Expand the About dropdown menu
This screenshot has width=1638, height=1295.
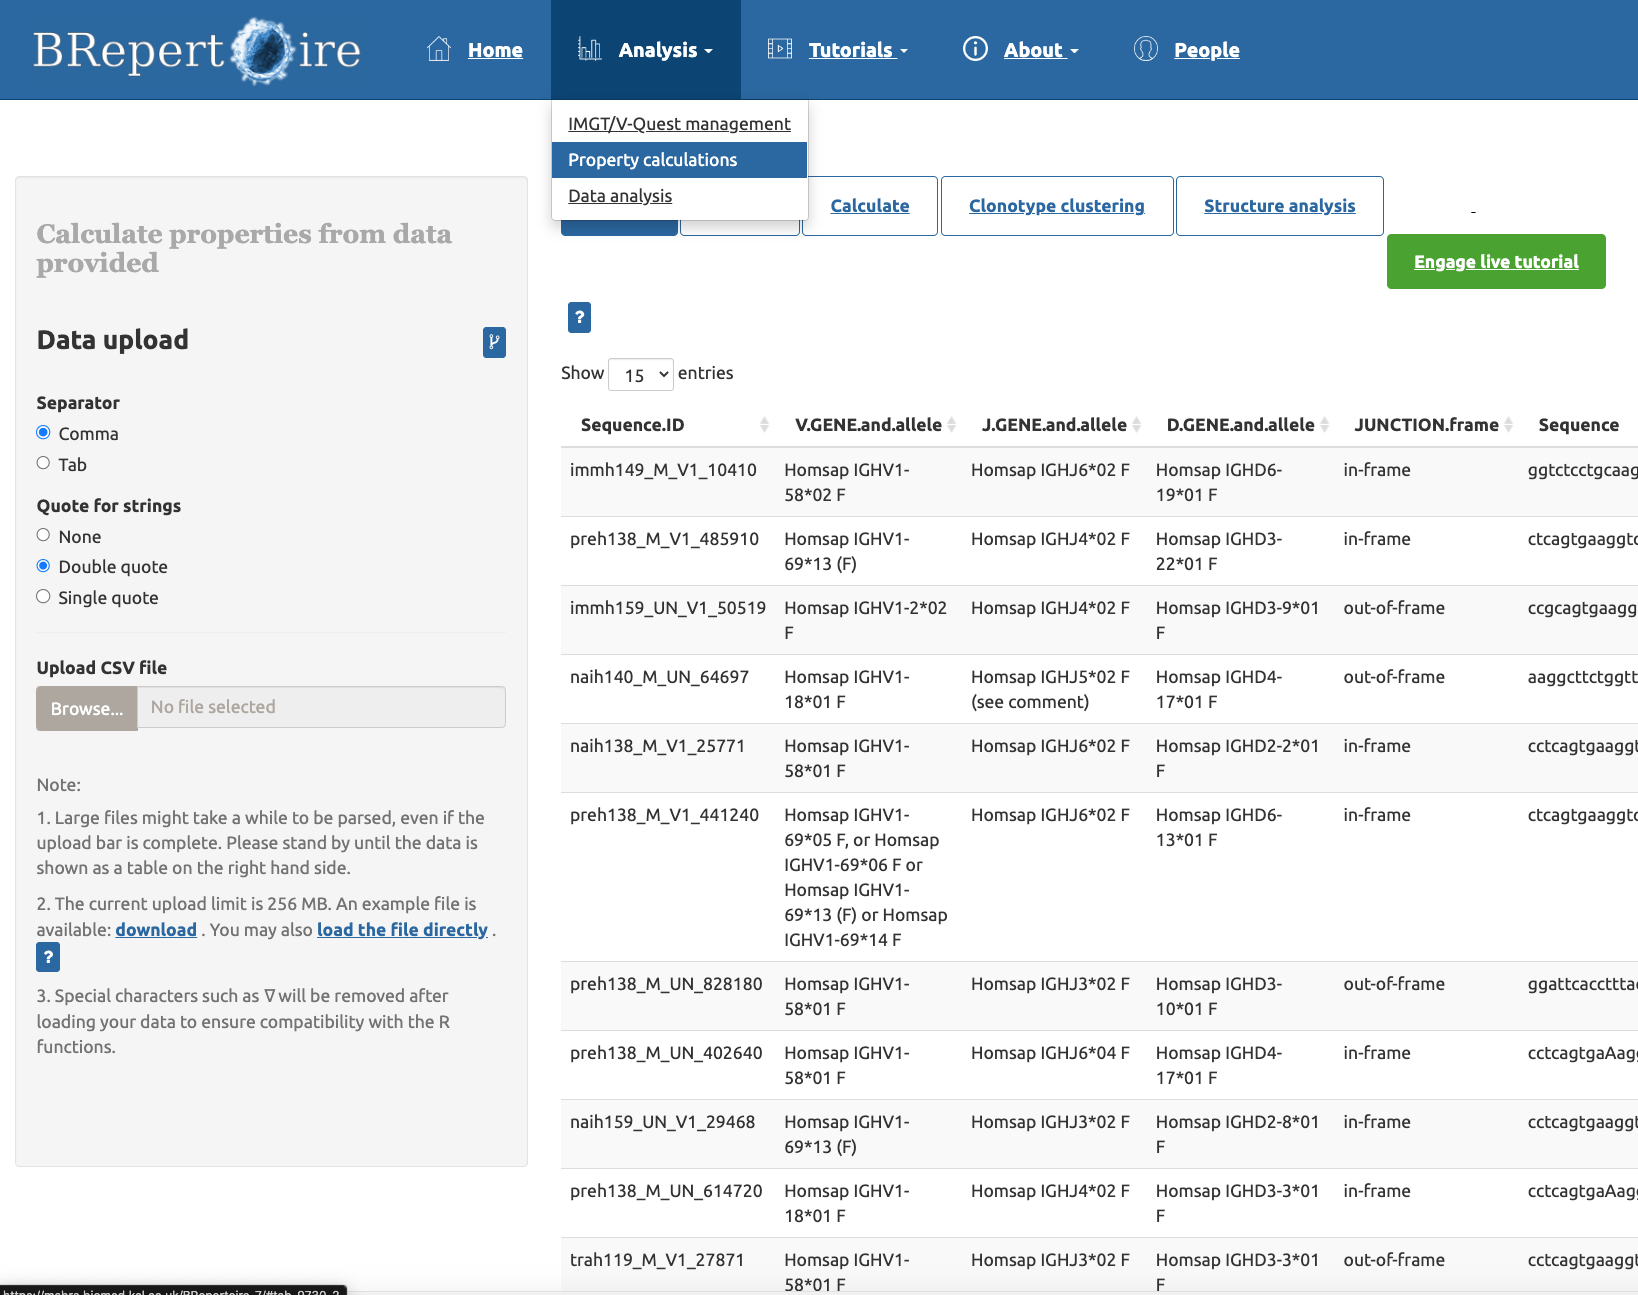[x=1040, y=50]
